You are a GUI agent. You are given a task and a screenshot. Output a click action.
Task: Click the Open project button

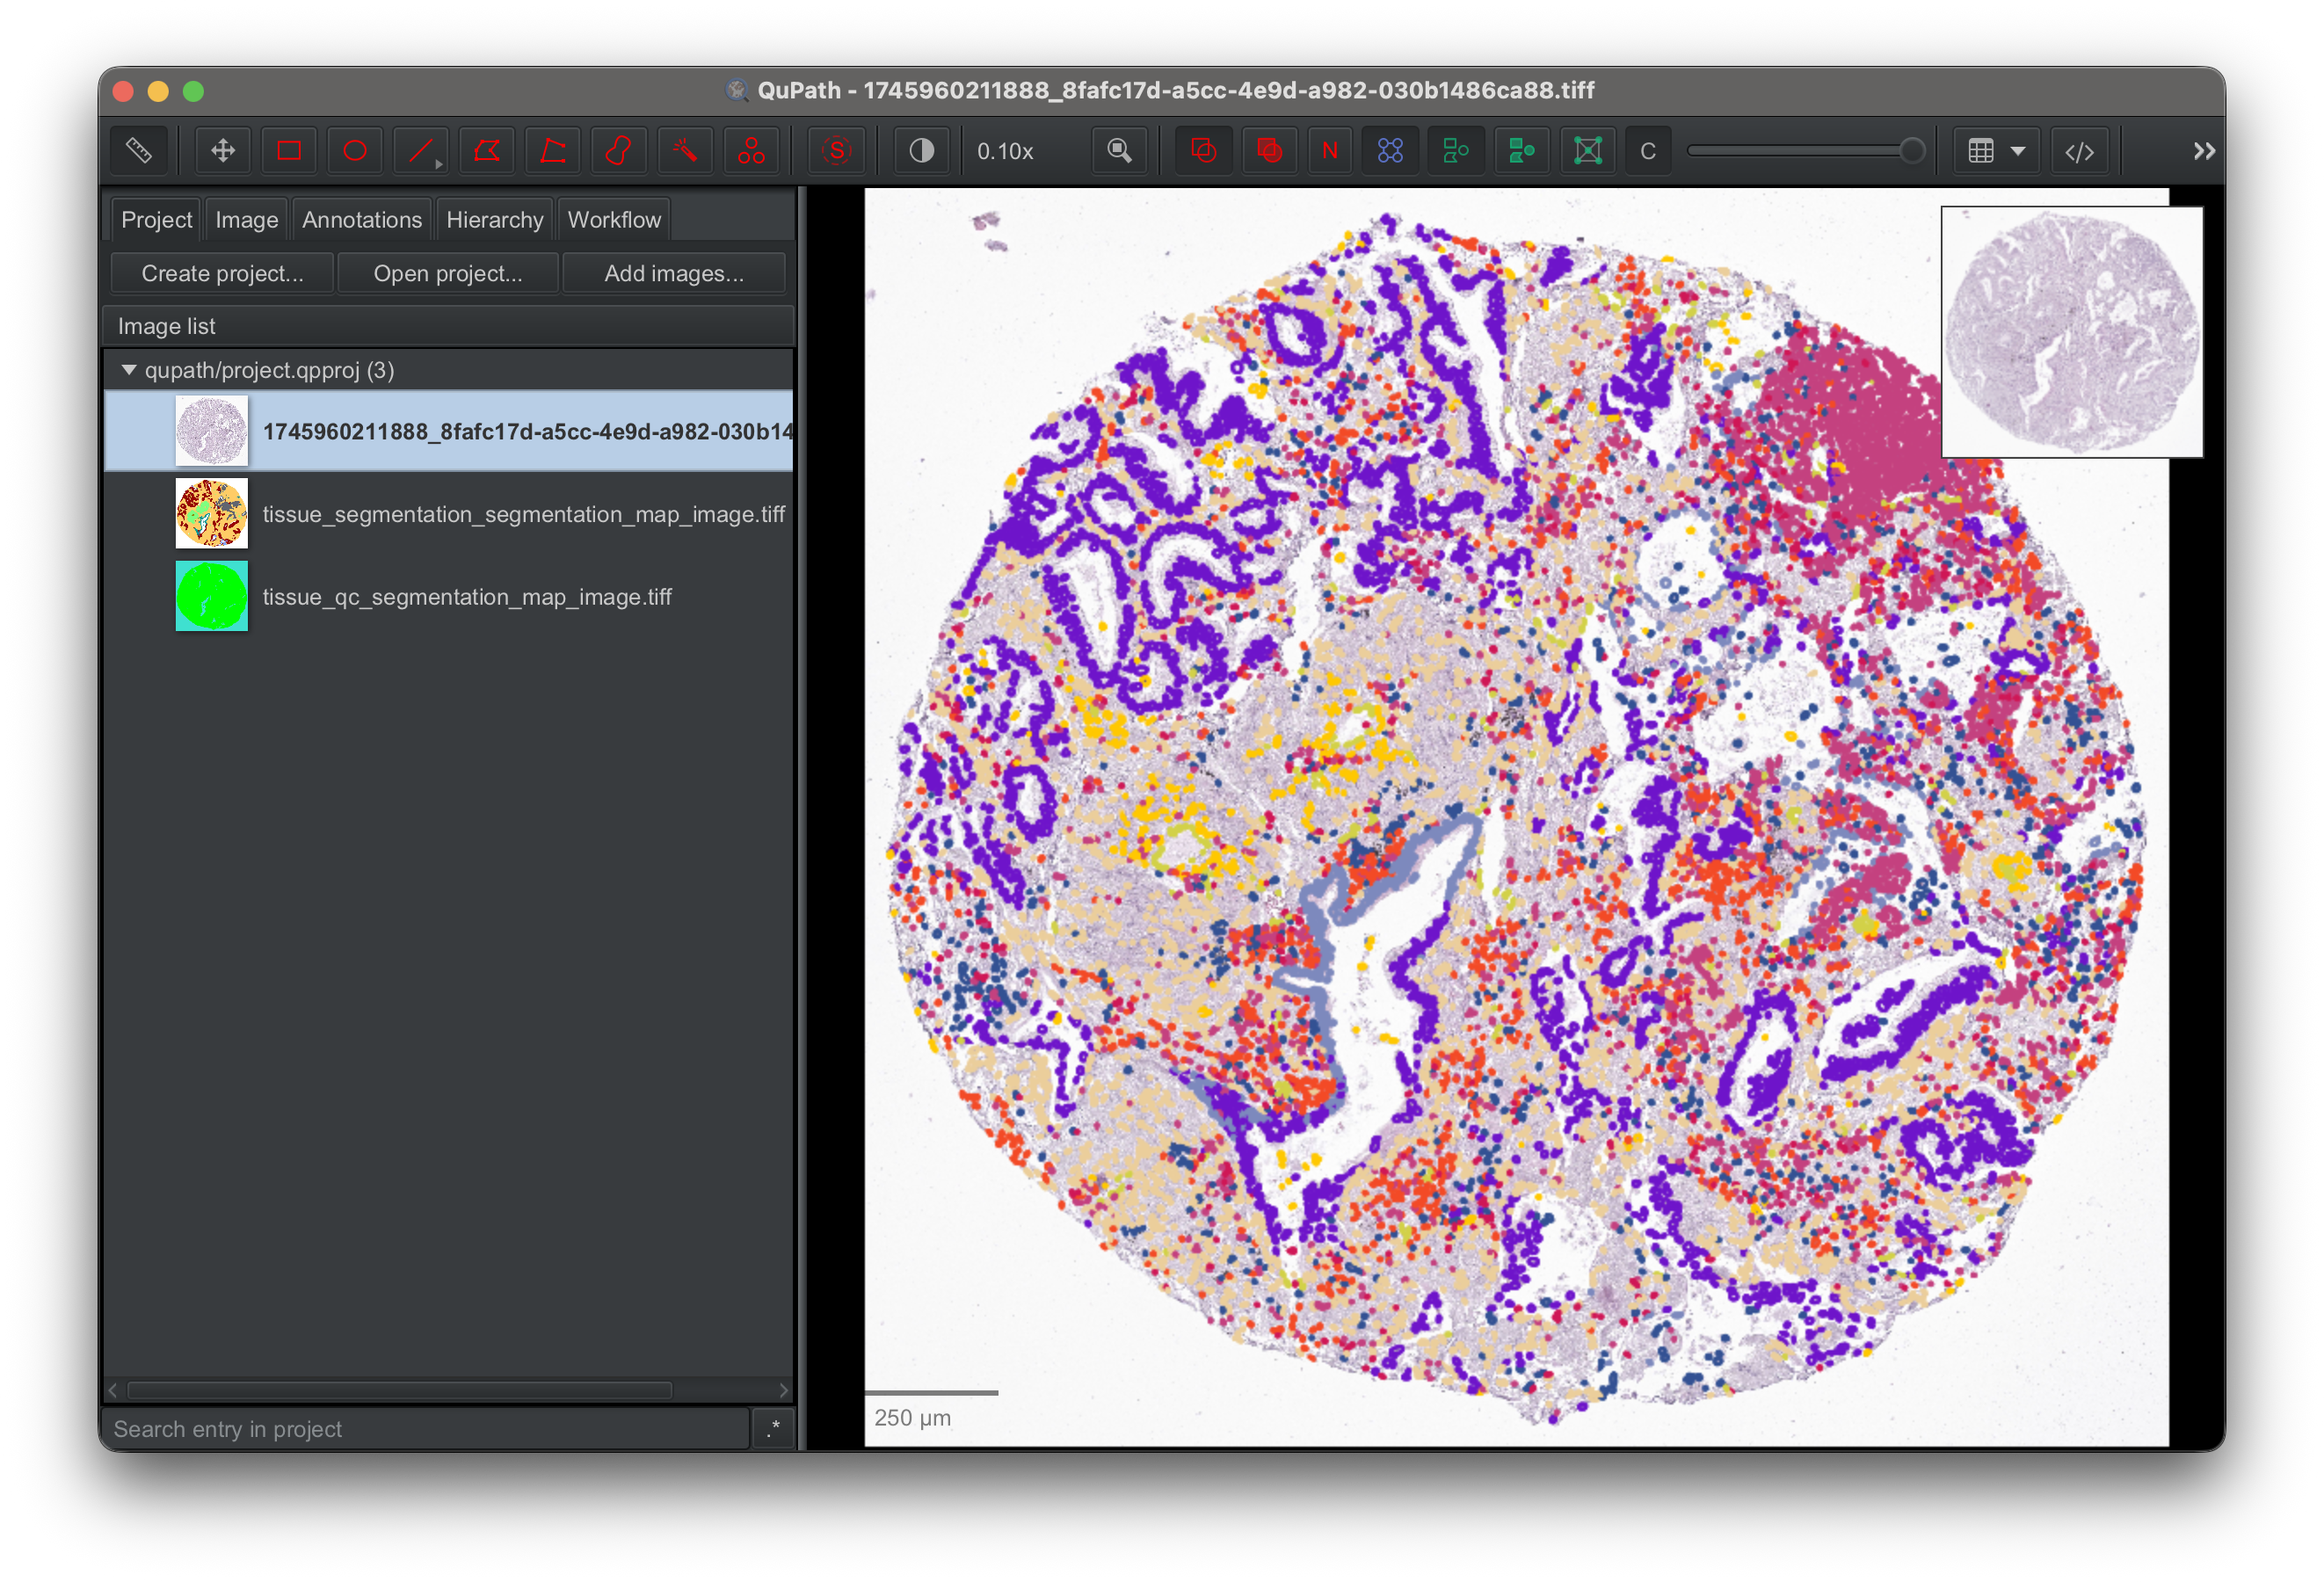click(448, 273)
